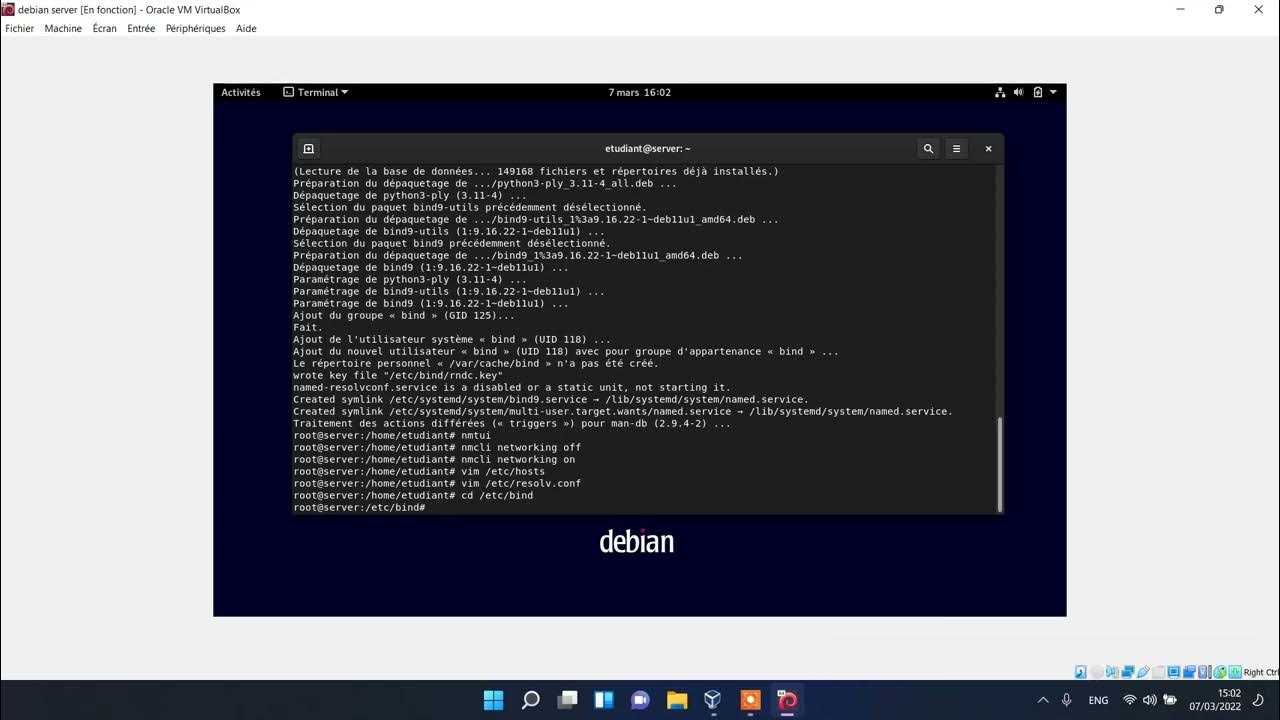The image size is (1280, 720).
Task: Open the Fichier menu
Action: pos(20,28)
